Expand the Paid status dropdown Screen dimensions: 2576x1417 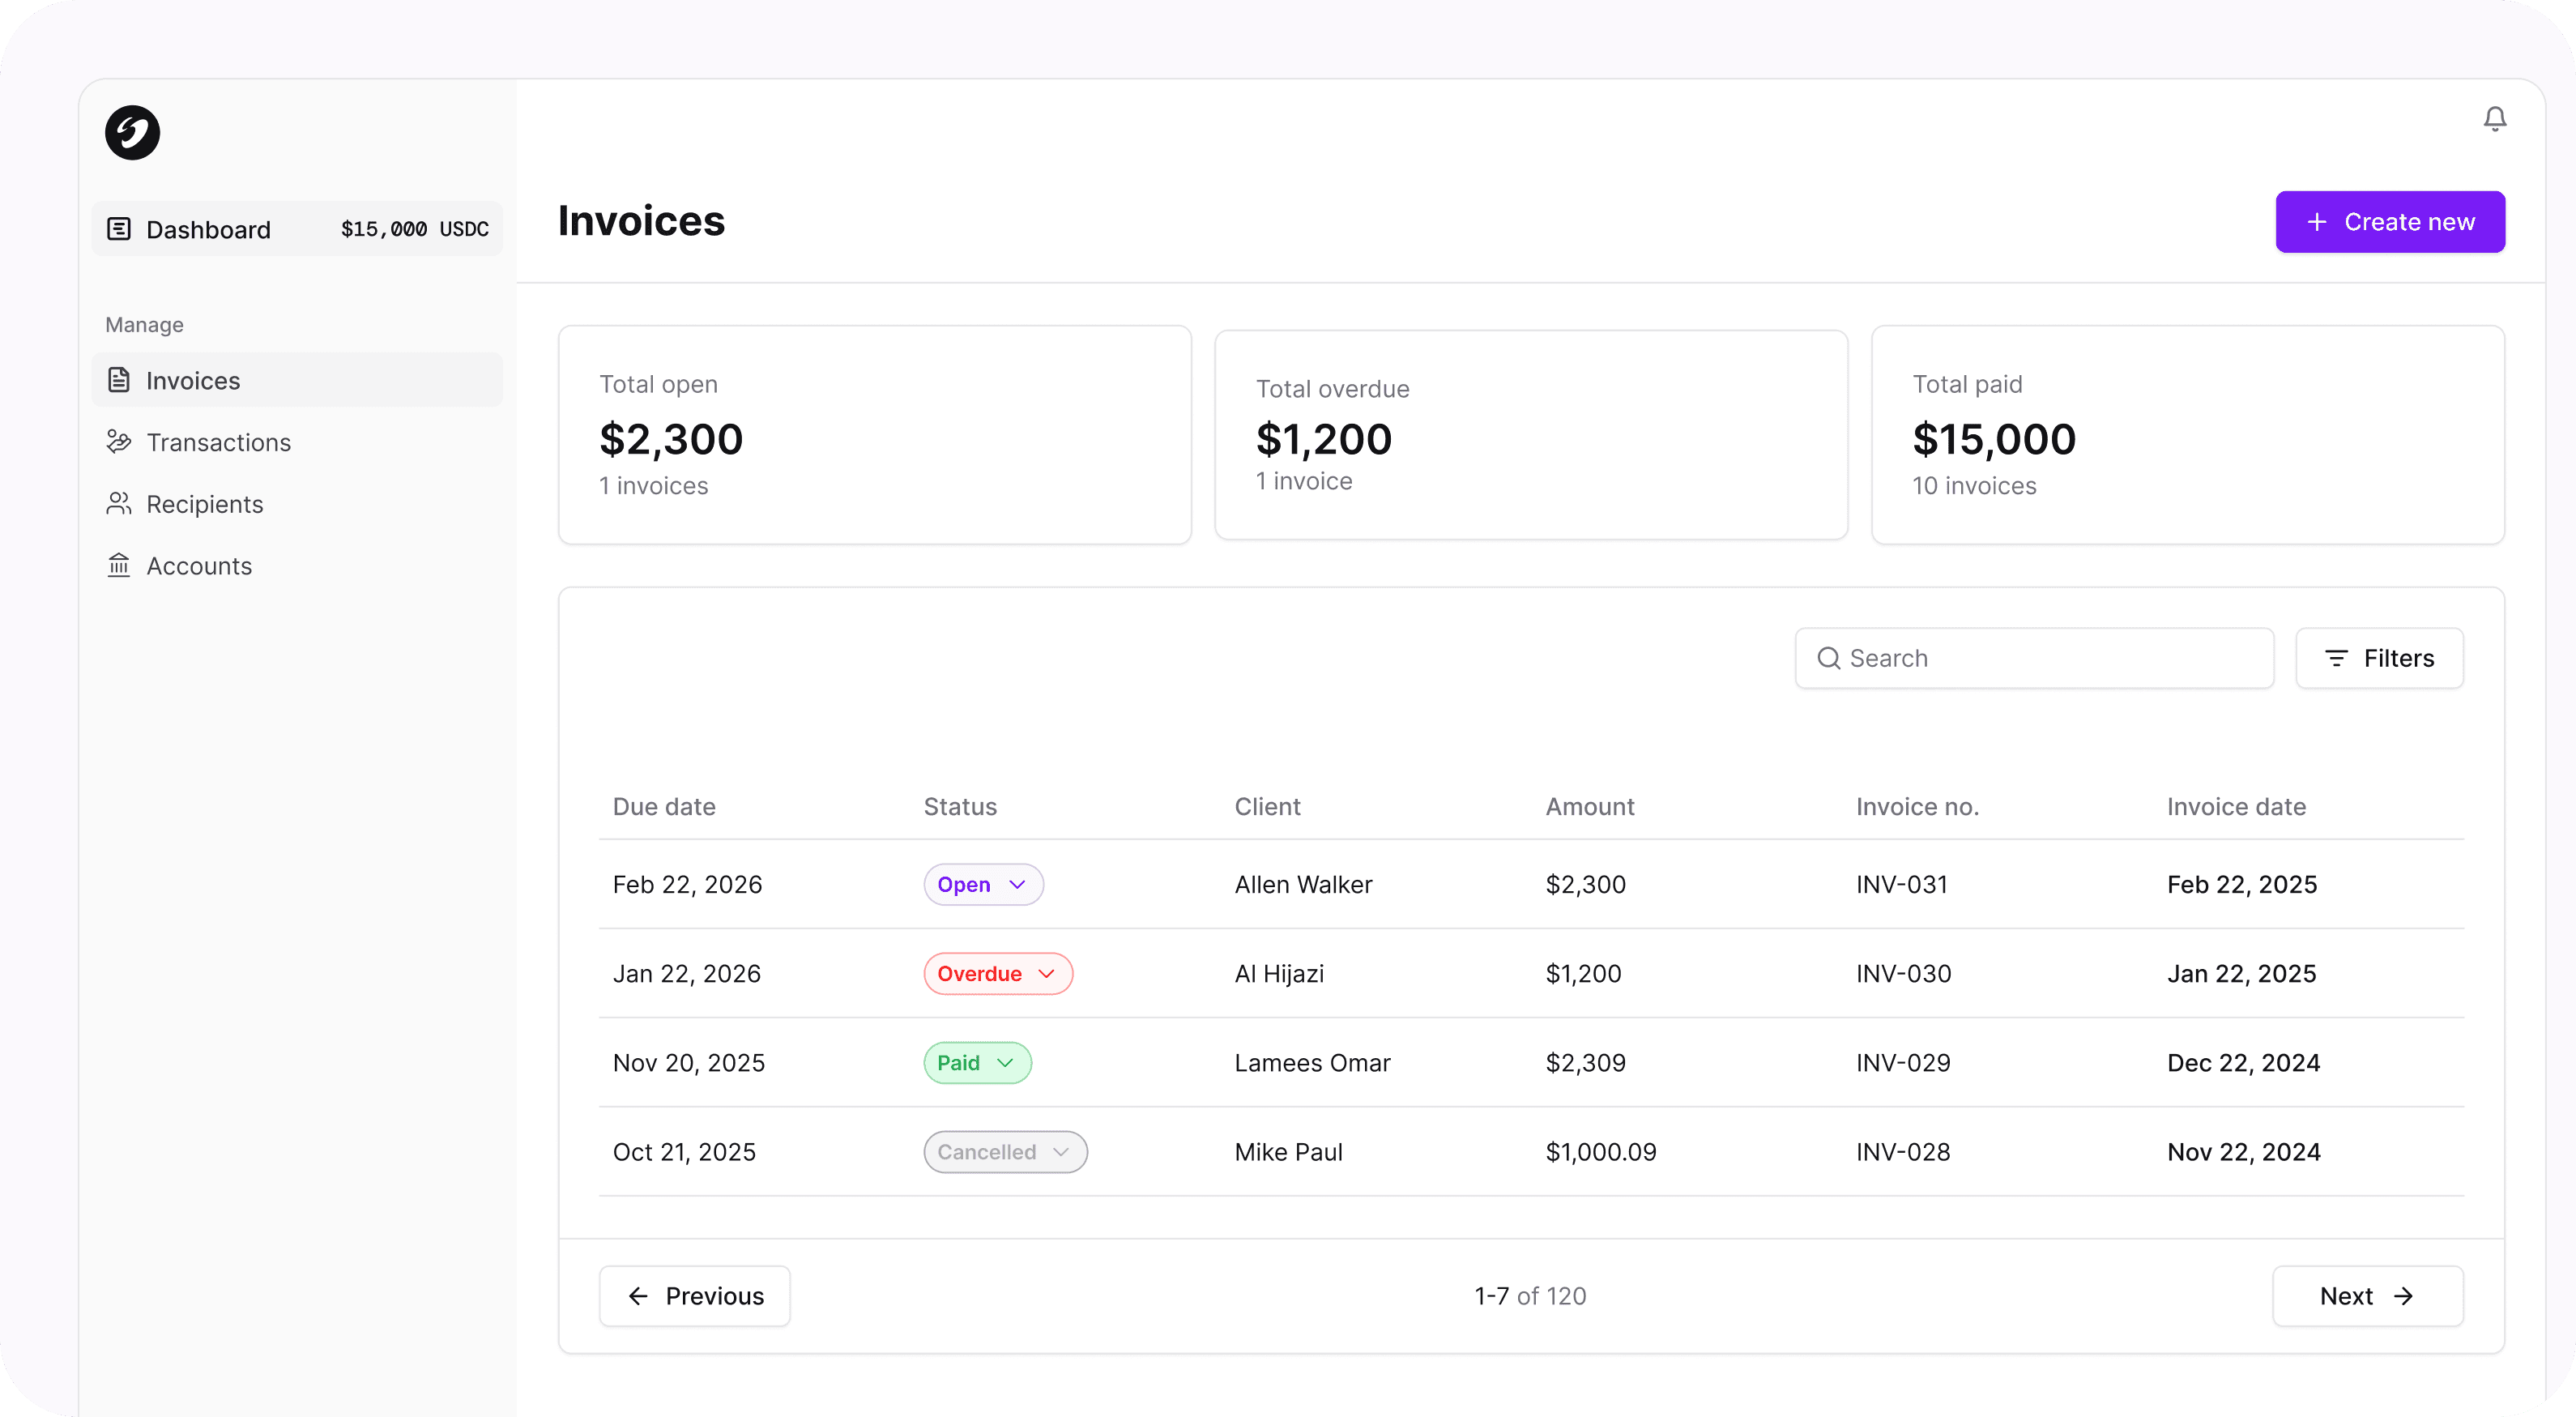(x=1005, y=1062)
